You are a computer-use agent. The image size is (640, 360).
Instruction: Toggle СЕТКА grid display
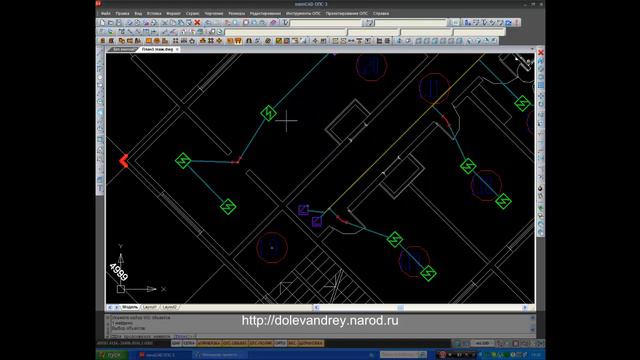coord(189,343)
